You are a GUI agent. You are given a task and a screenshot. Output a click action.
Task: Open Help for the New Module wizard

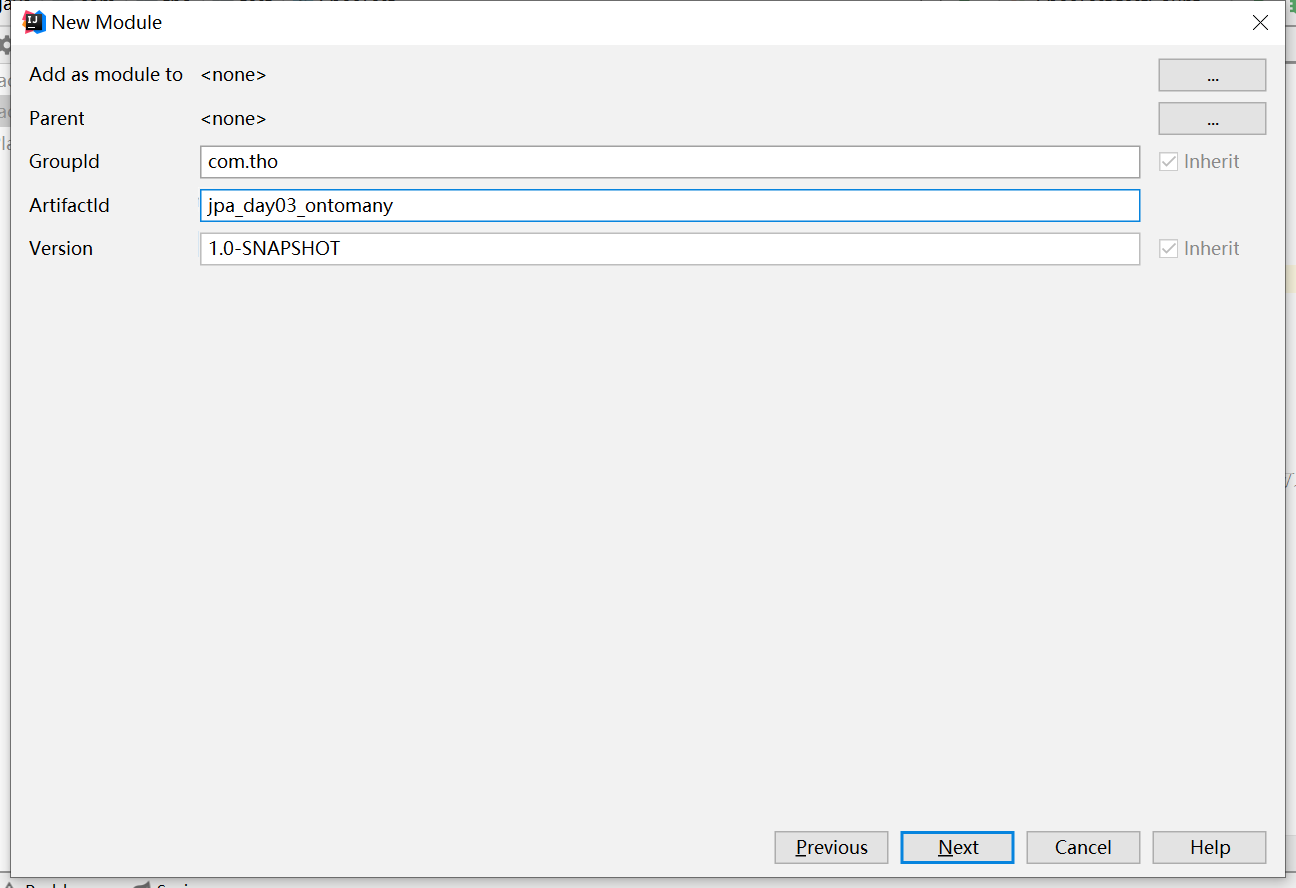[x=1209, y=847]
